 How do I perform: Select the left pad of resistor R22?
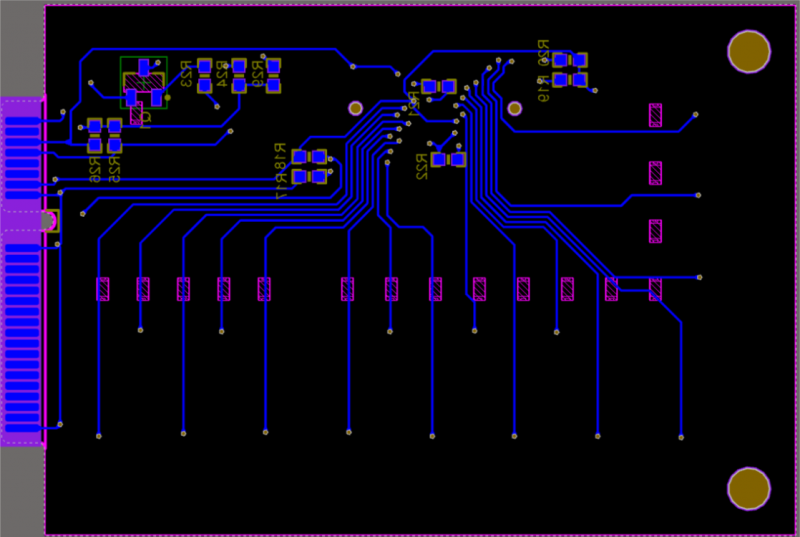click(438, 160)
